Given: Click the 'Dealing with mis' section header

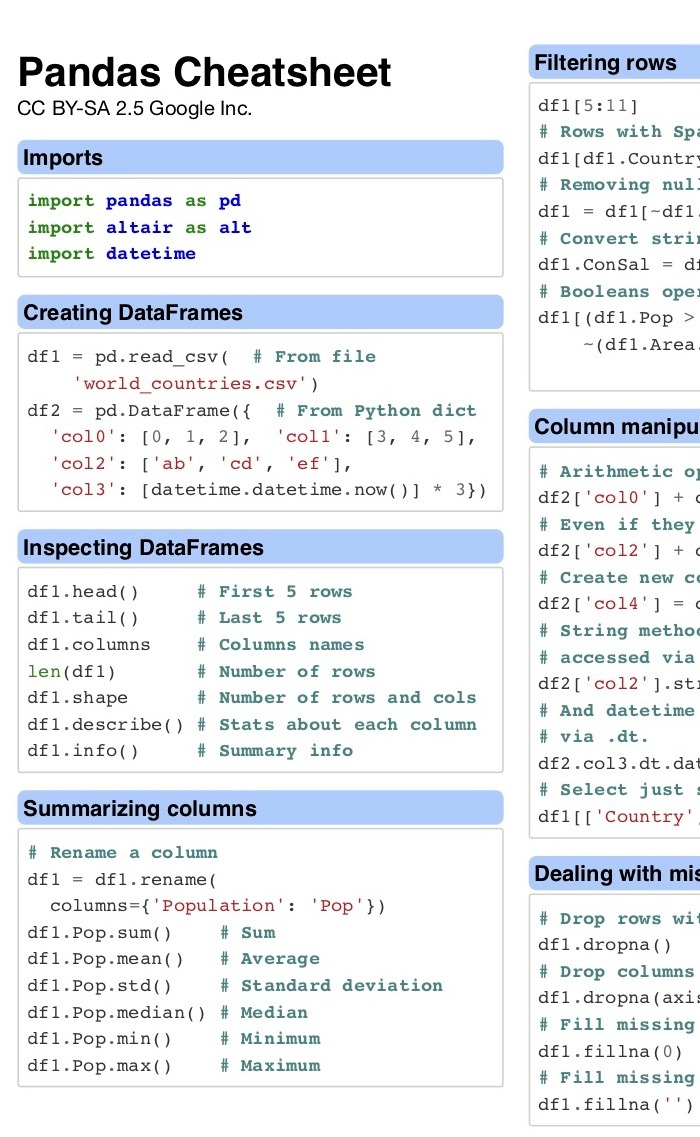Looking at the screenshot, I should tap(614, 873).
